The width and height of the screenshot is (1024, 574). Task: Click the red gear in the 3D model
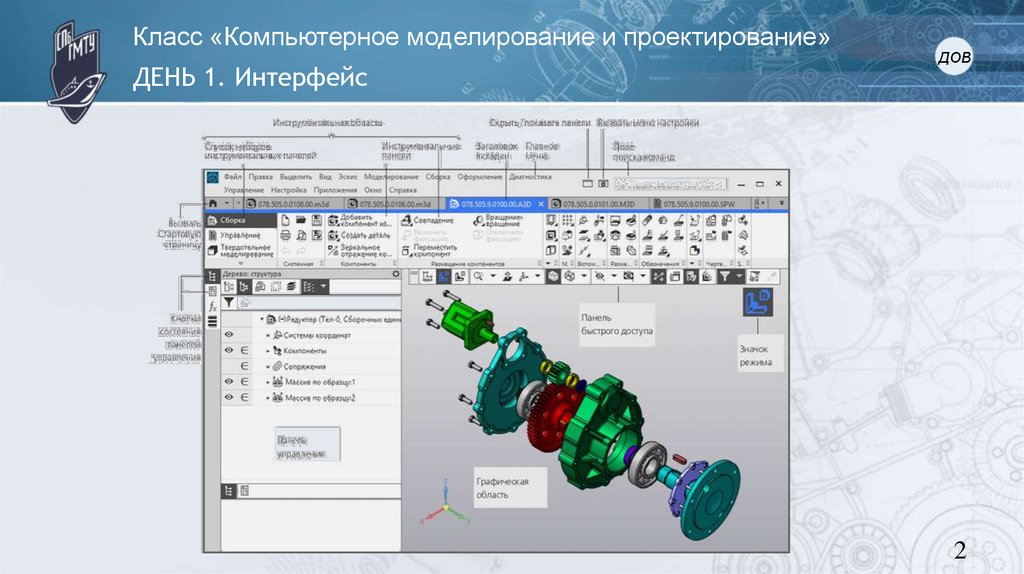(554, 419)
